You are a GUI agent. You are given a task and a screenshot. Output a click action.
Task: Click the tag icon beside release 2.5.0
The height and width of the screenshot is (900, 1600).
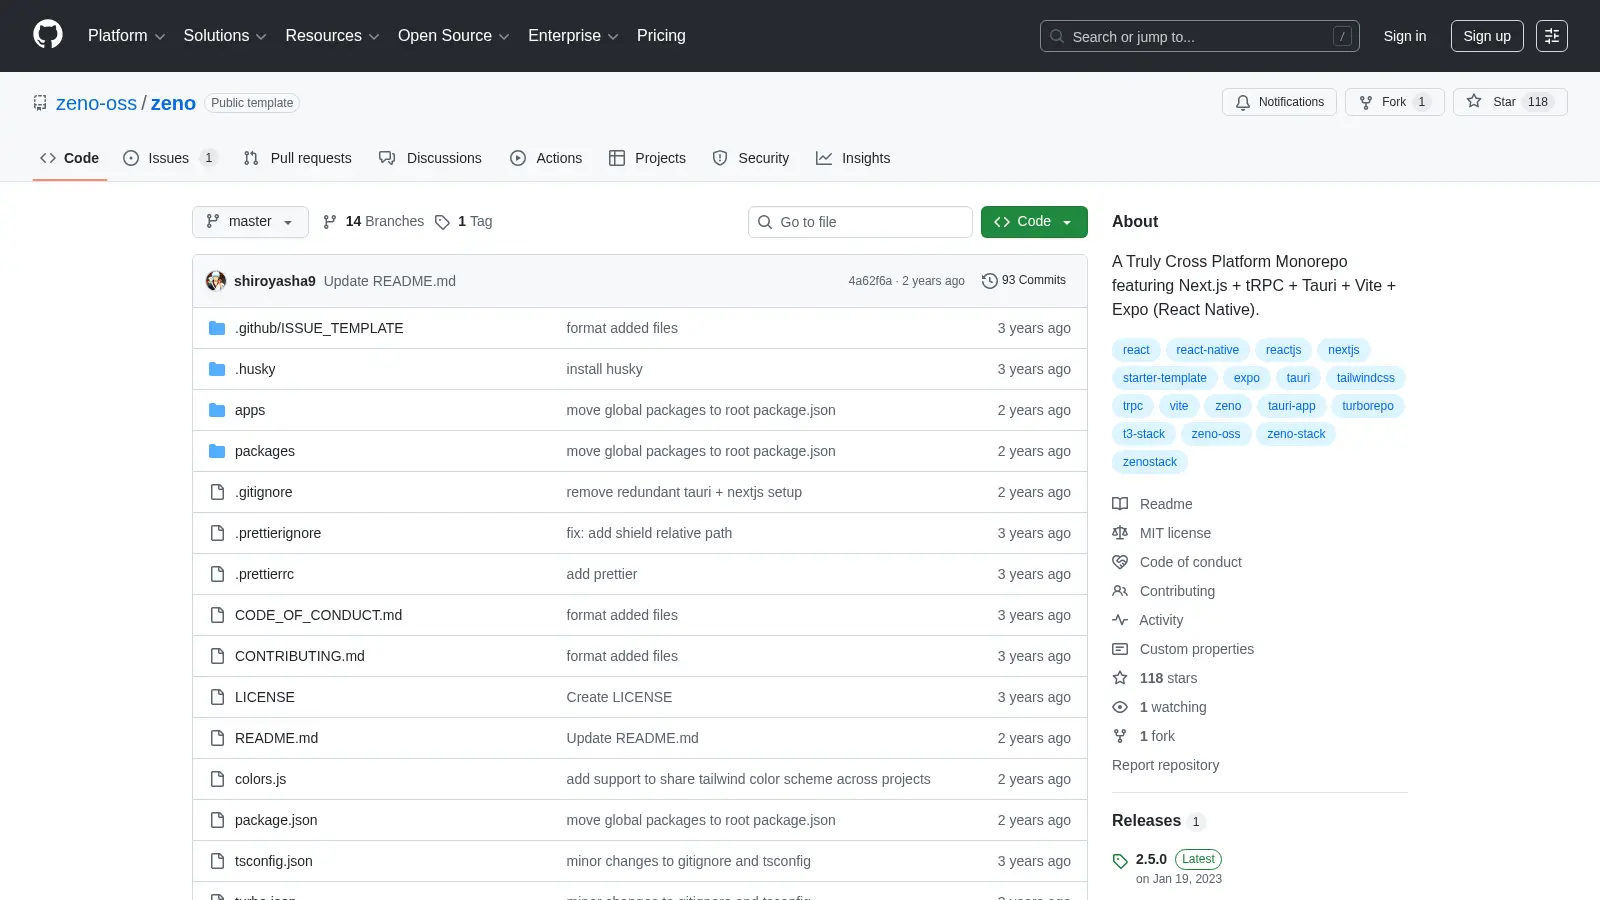coord(1120,861)
